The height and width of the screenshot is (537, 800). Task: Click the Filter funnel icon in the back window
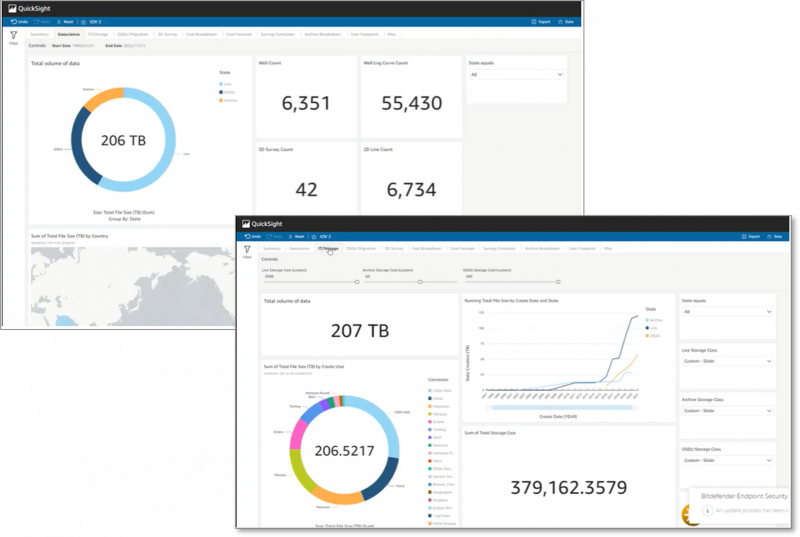coord(14,34)
